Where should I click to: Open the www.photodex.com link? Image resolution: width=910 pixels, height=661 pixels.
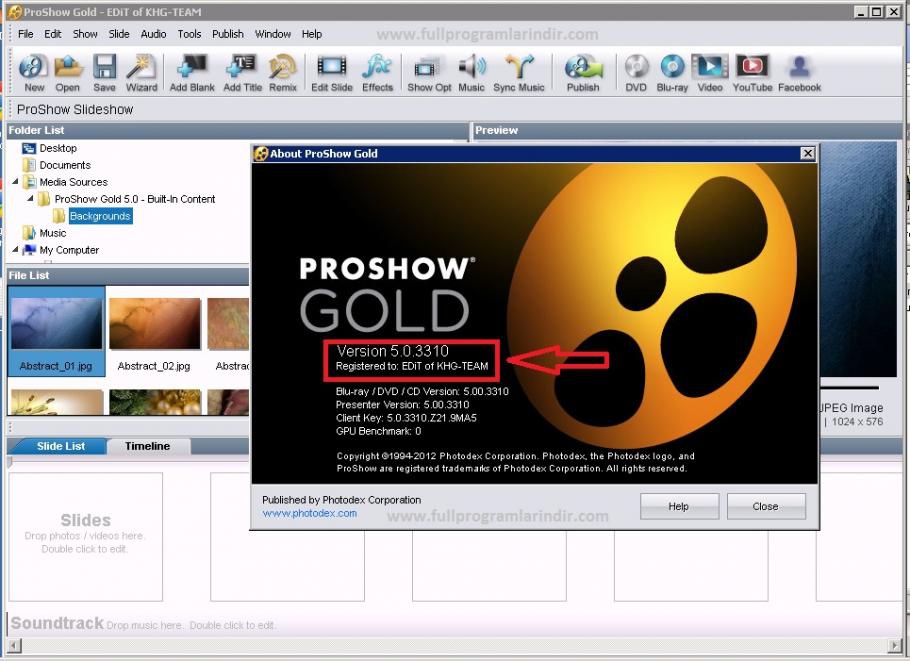309,513
